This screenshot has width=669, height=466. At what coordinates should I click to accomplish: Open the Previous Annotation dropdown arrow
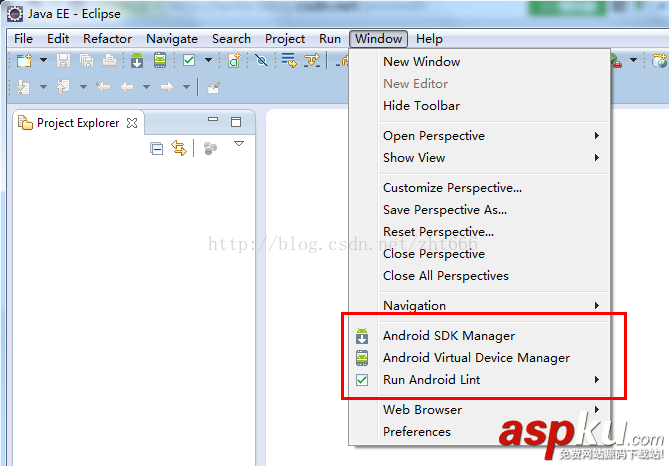tap(84, 87)
